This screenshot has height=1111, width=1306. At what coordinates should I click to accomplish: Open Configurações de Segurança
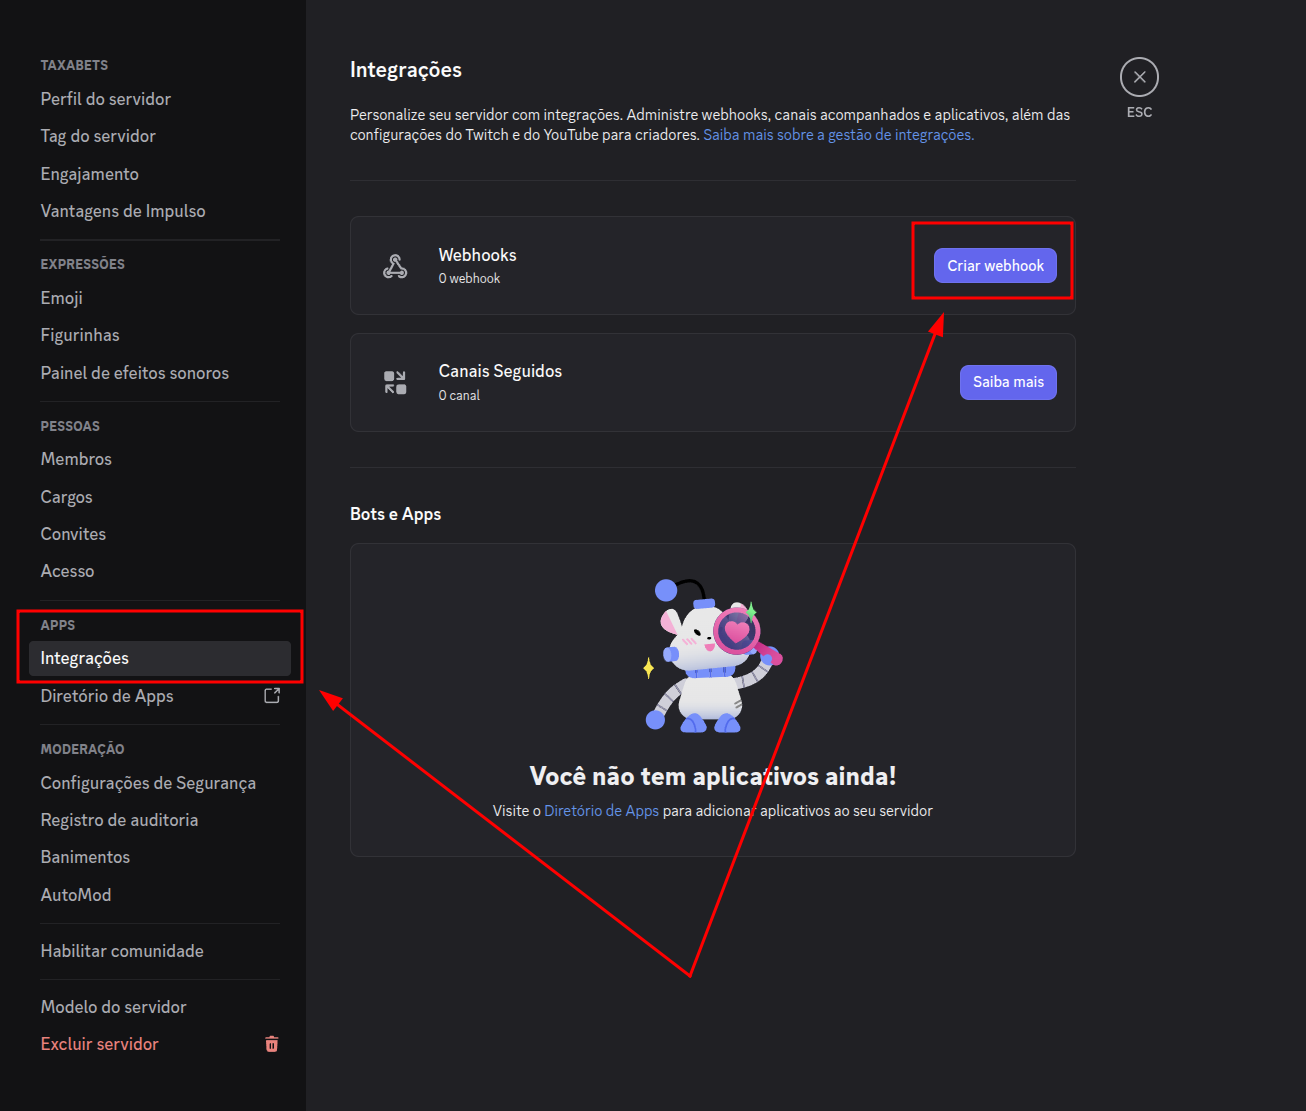point(148,782)
